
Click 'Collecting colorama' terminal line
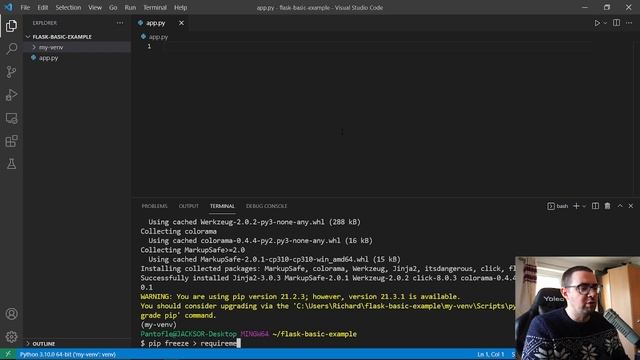pos(178,231)
